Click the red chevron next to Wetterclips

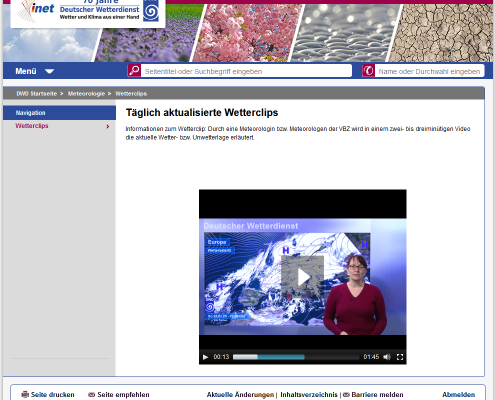tap(108, 126)
